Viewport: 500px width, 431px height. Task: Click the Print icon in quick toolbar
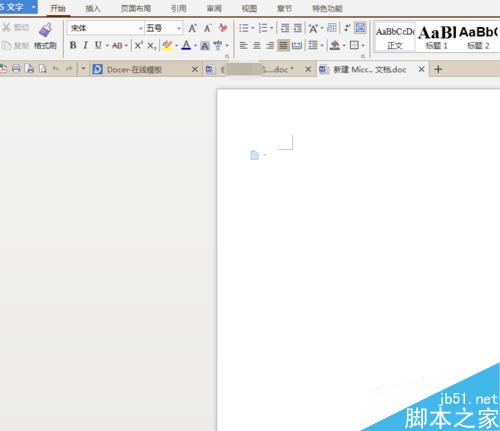point(16,69)
